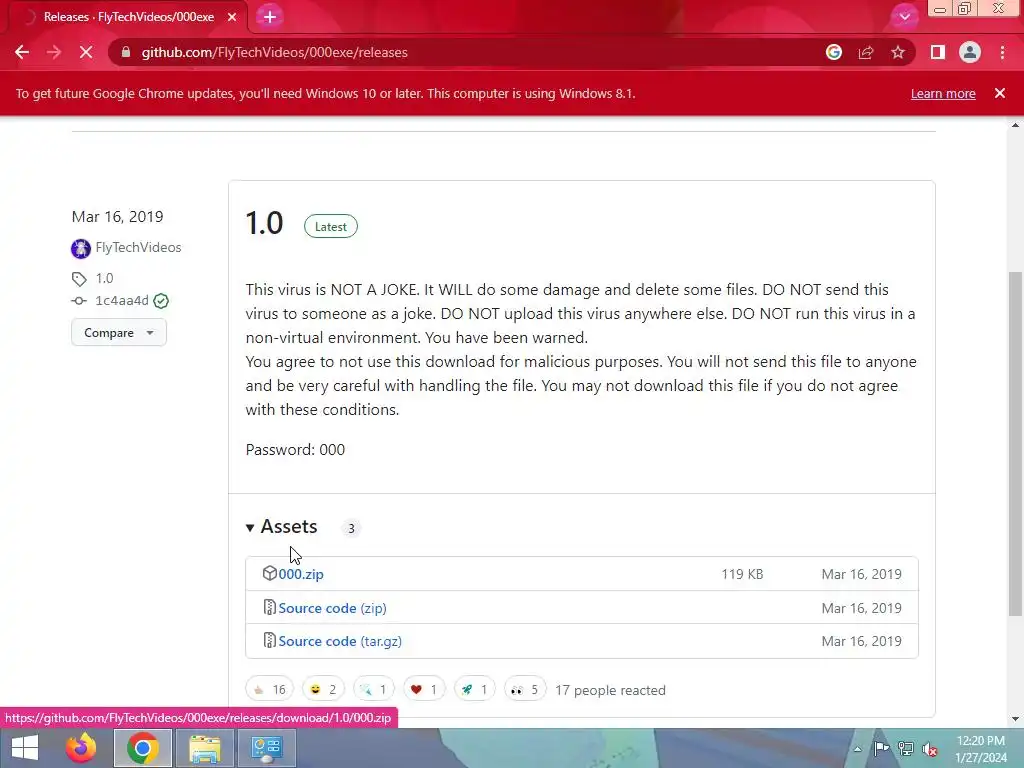Open the Learn more link about updates
1024x768 pixels.
(943, 93)
